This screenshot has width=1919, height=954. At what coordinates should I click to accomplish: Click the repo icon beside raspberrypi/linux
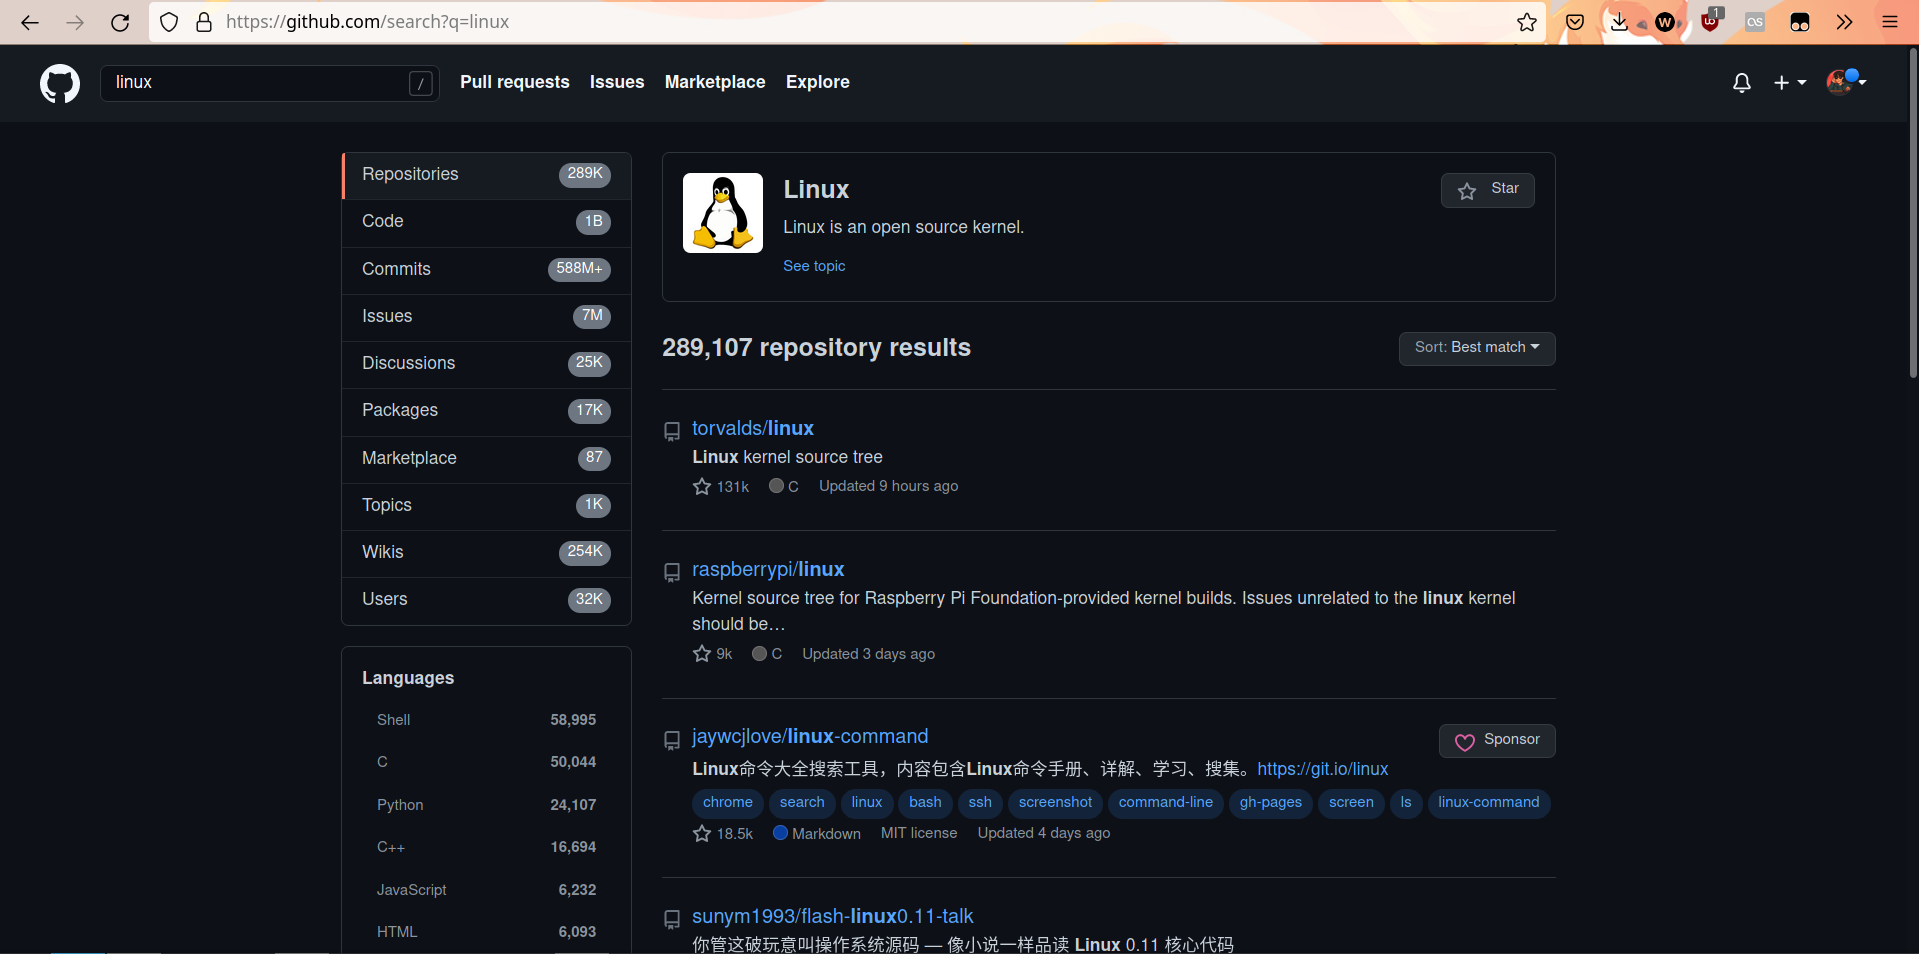[672, 572]
